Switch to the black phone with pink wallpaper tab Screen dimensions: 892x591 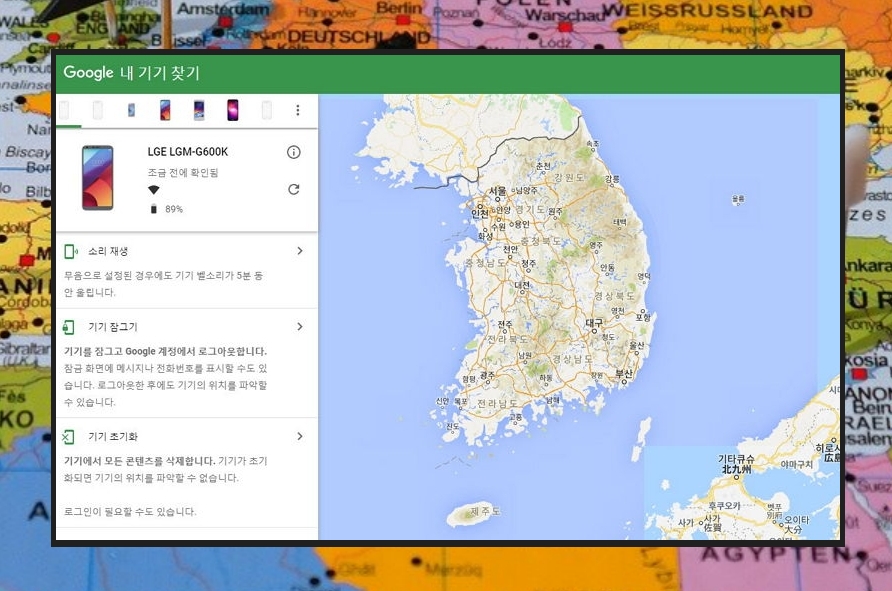click(x=233, y=110)
